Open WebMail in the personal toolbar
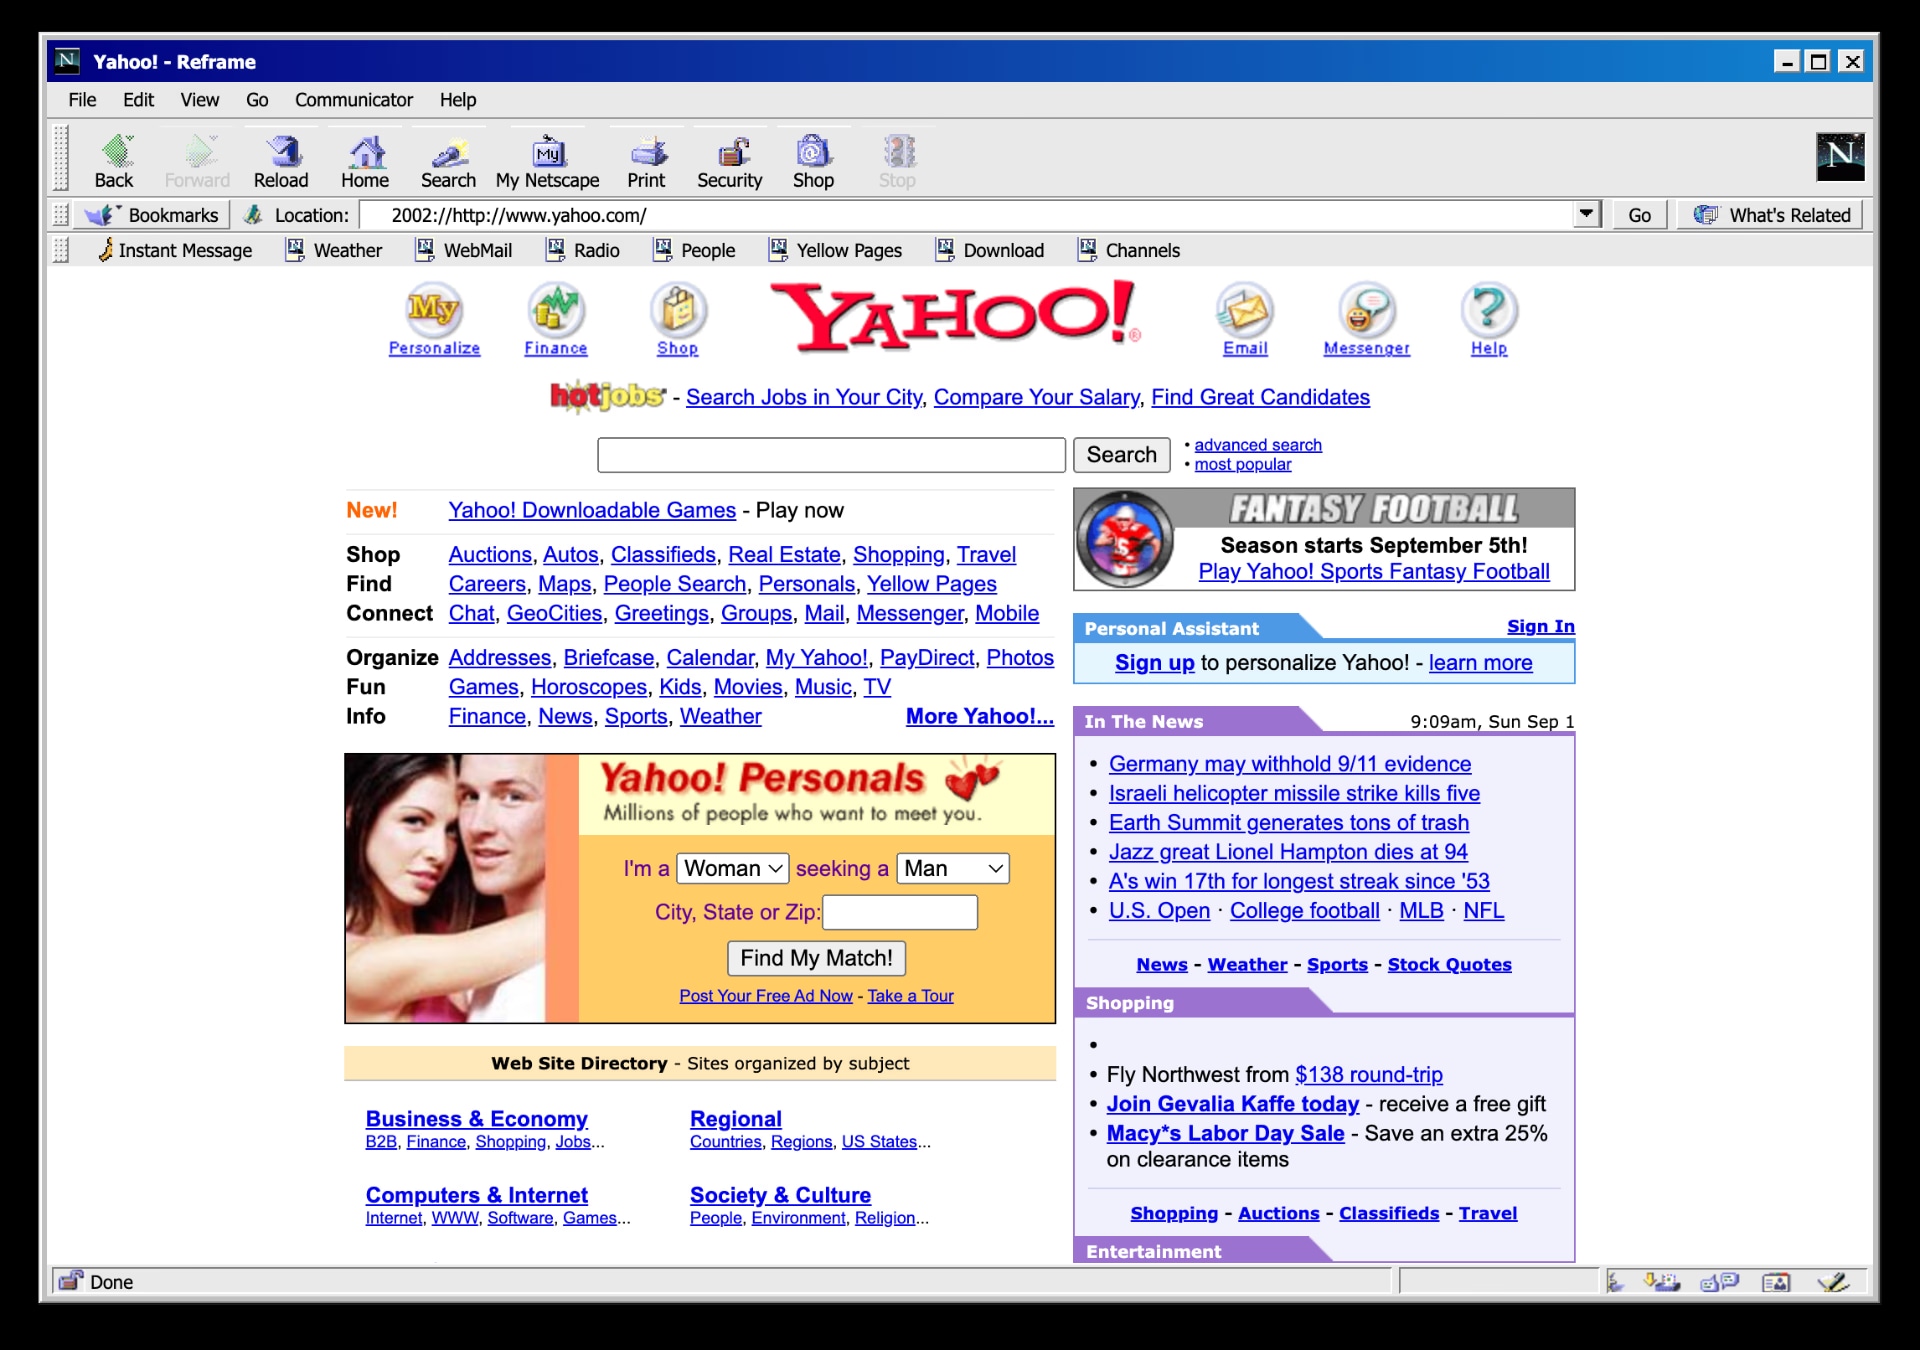This screenshot has height=1350, width=1920. tap(464, 250)
